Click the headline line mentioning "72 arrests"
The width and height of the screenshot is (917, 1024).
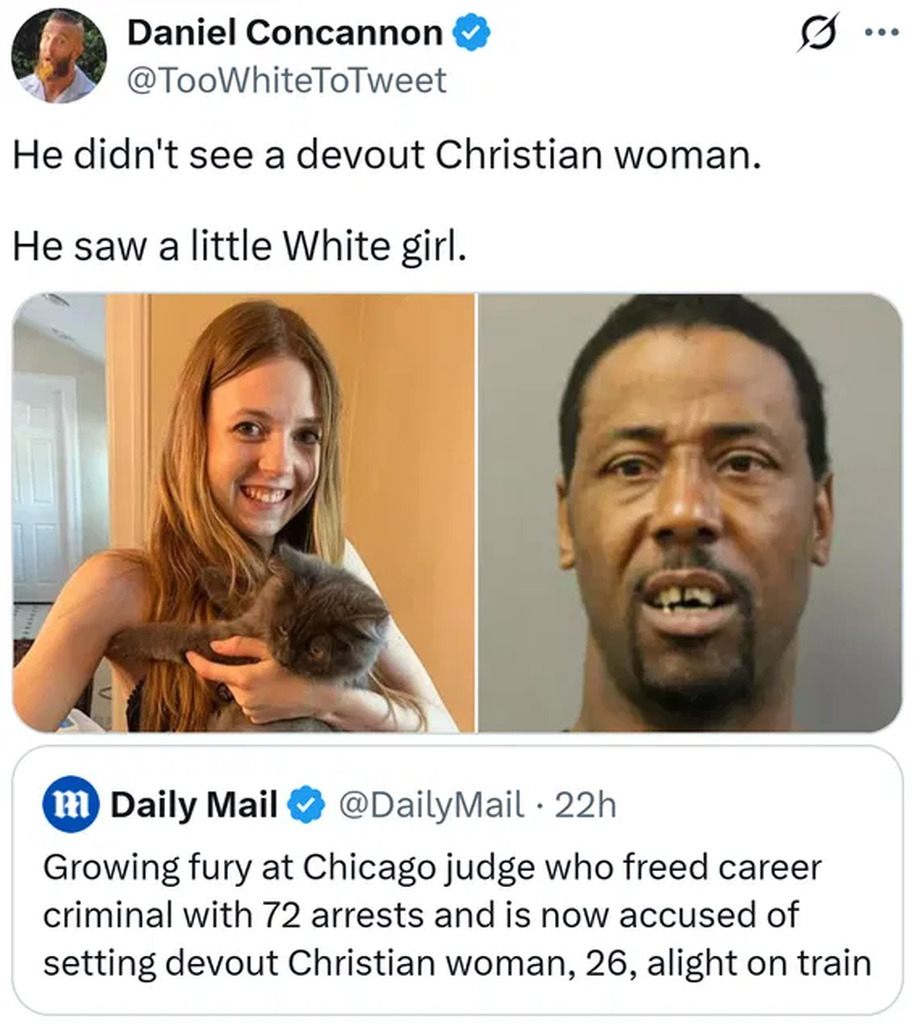pyautogui.click(x=420, y=914)
